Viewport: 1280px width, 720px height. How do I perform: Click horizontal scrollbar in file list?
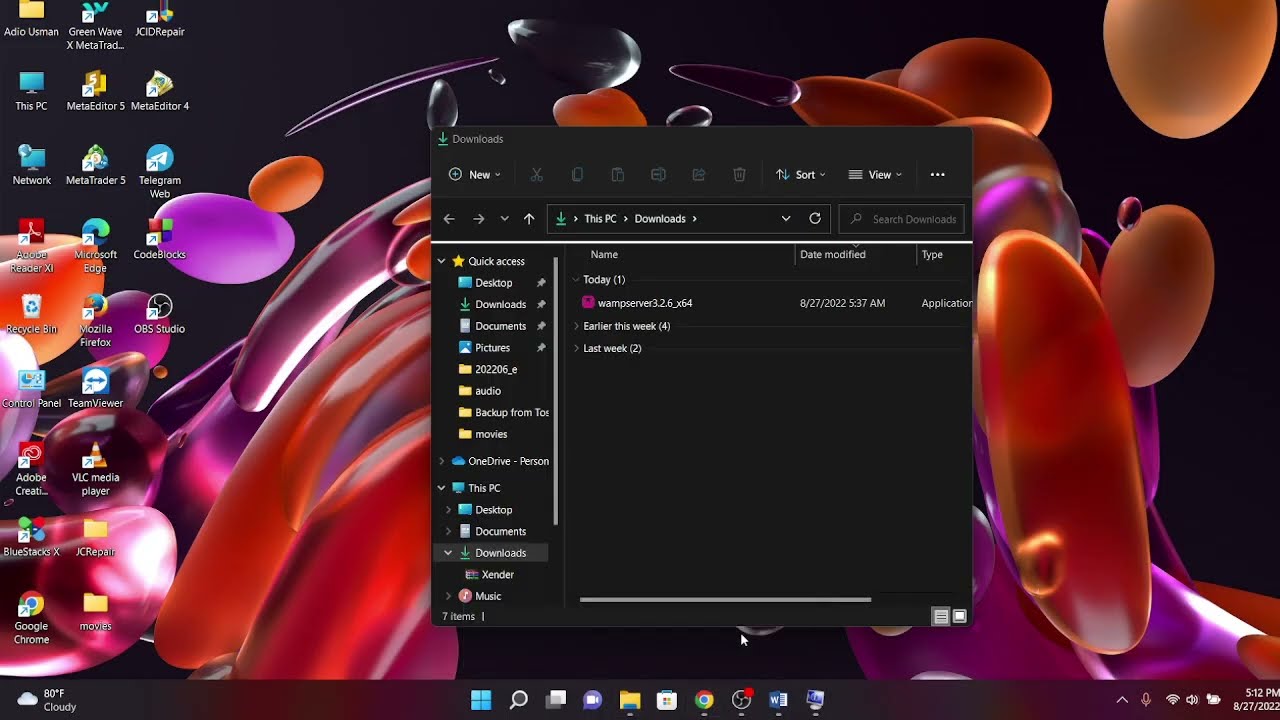(x=725, y=600)
